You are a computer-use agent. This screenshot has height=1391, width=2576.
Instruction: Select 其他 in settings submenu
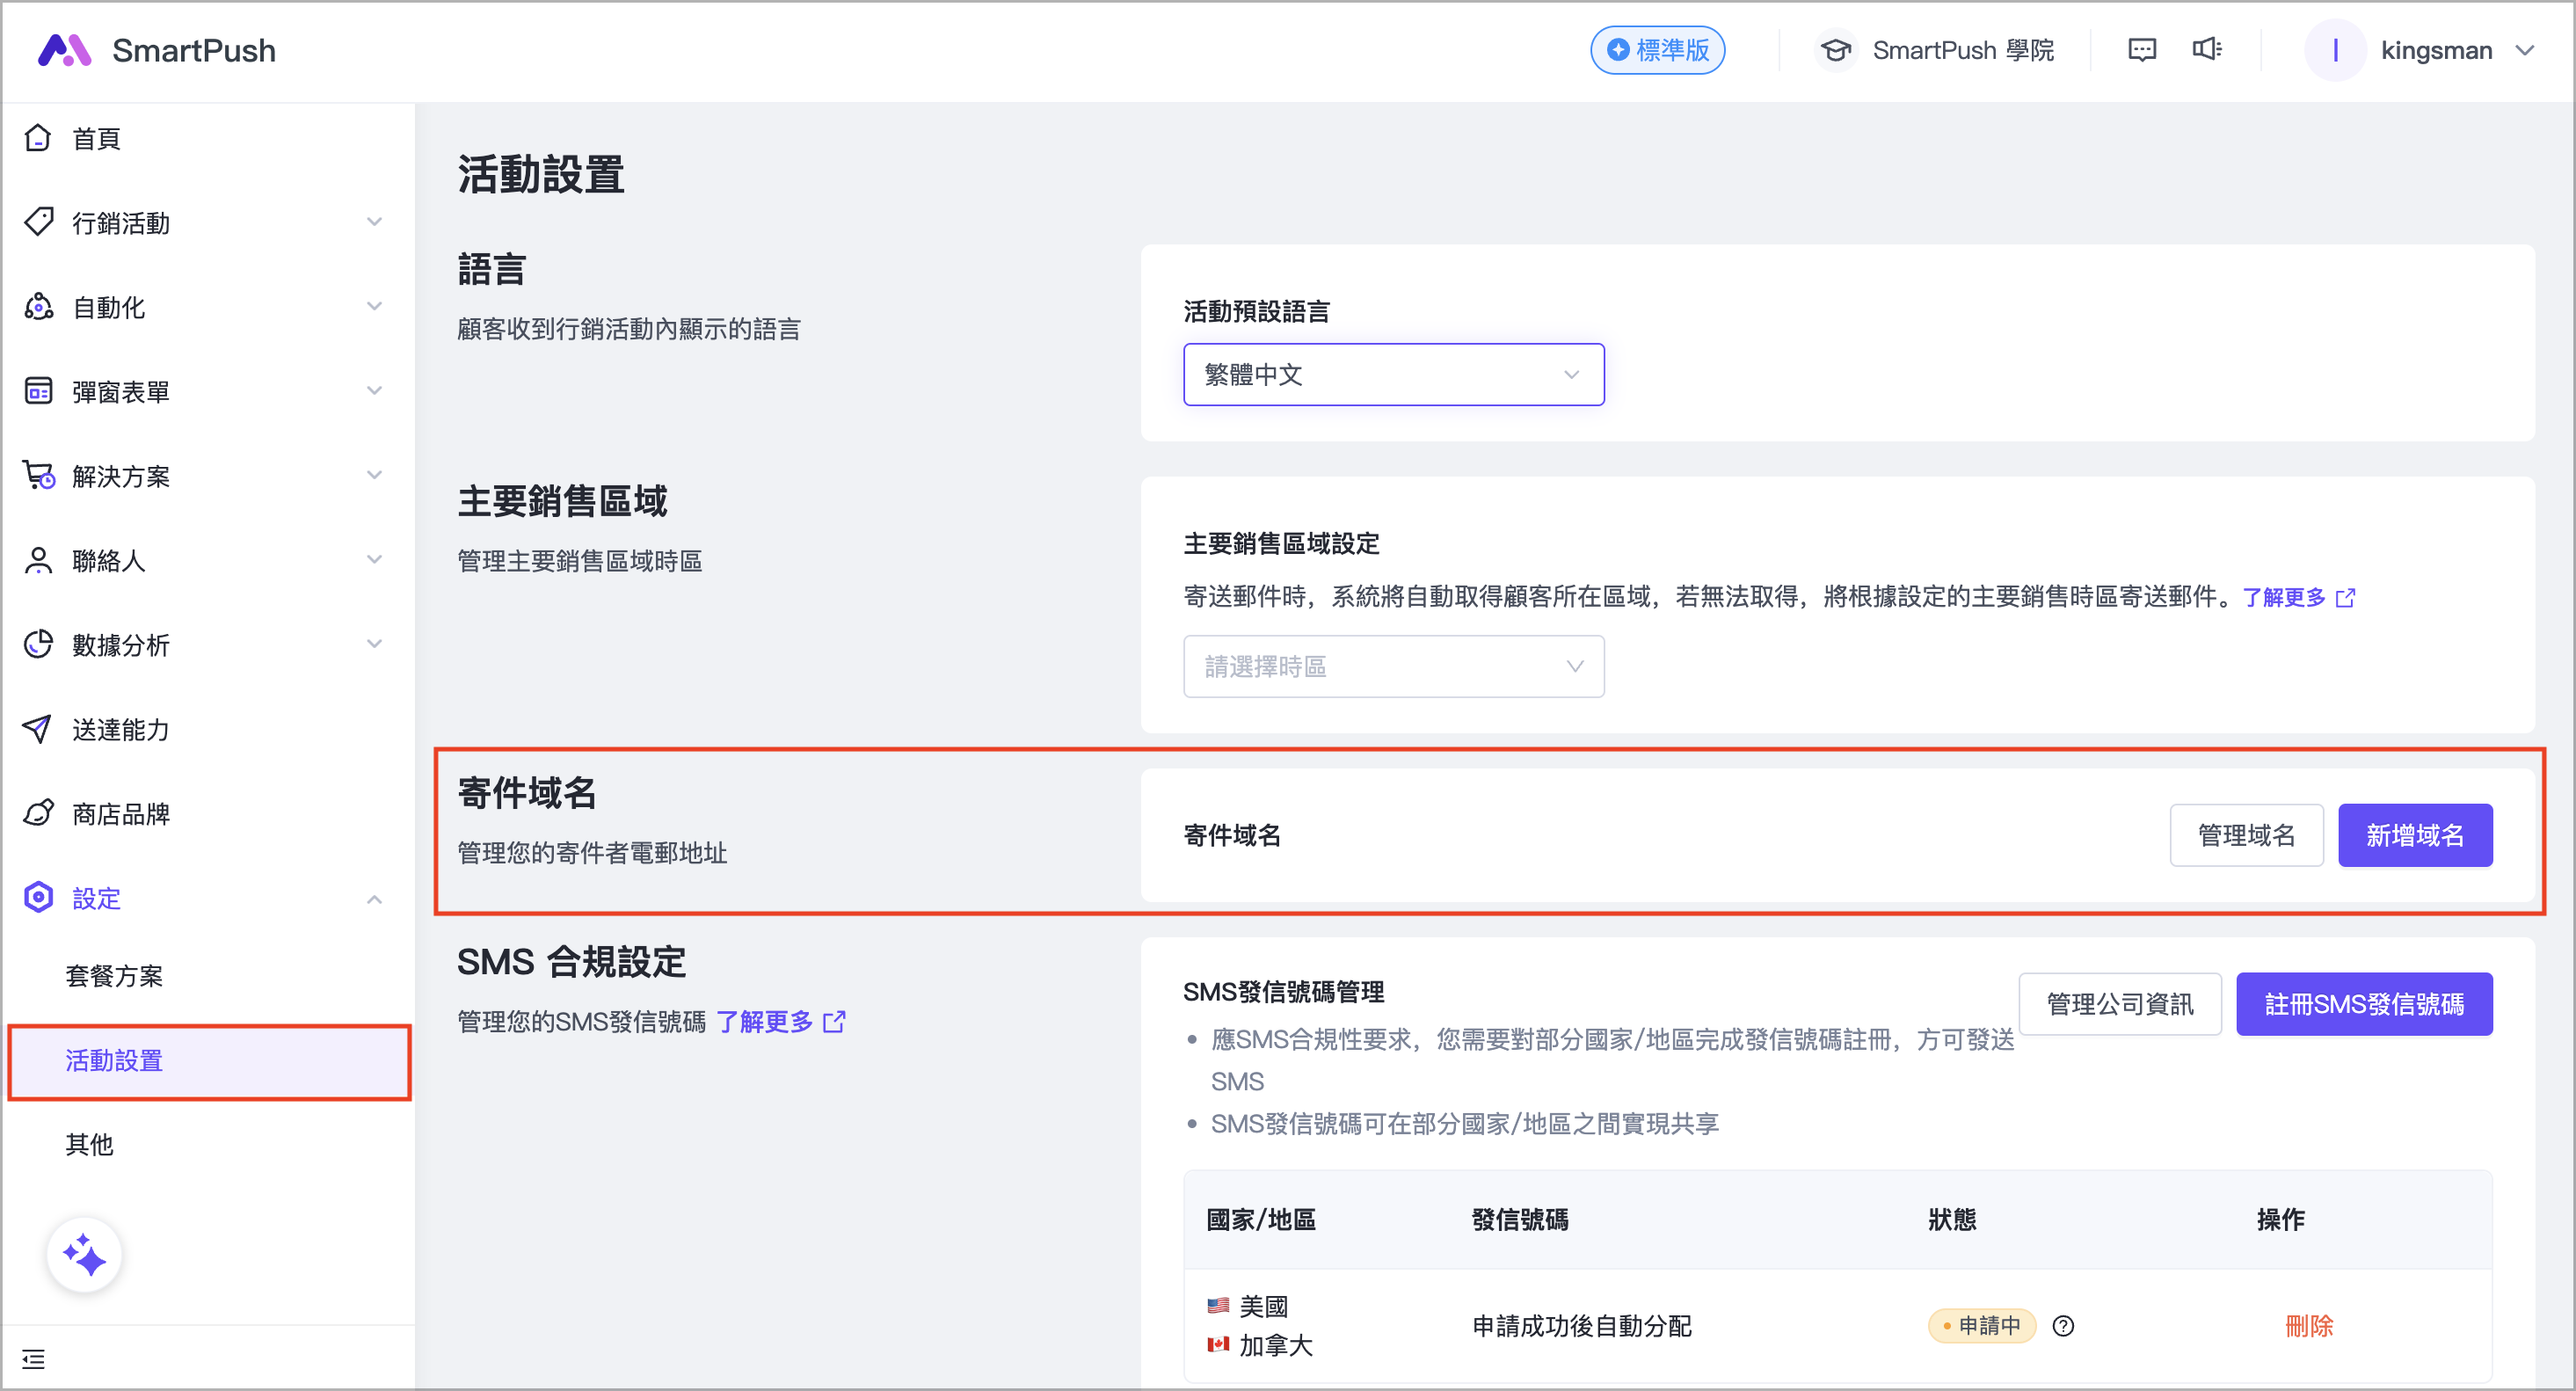(90, 1144)
